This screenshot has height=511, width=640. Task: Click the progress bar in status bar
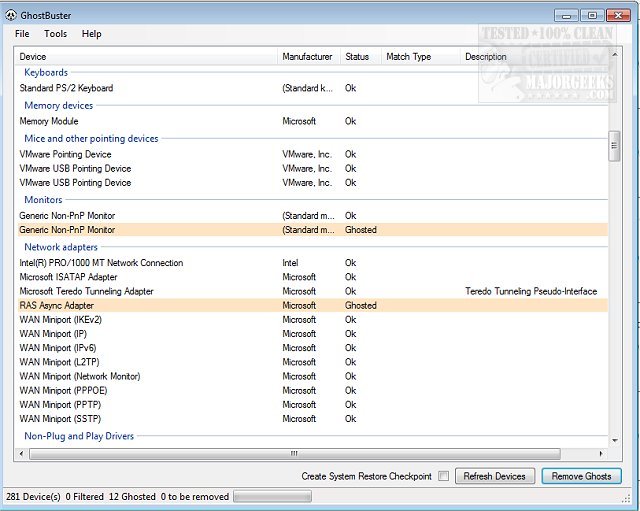(x=271, y=496)
